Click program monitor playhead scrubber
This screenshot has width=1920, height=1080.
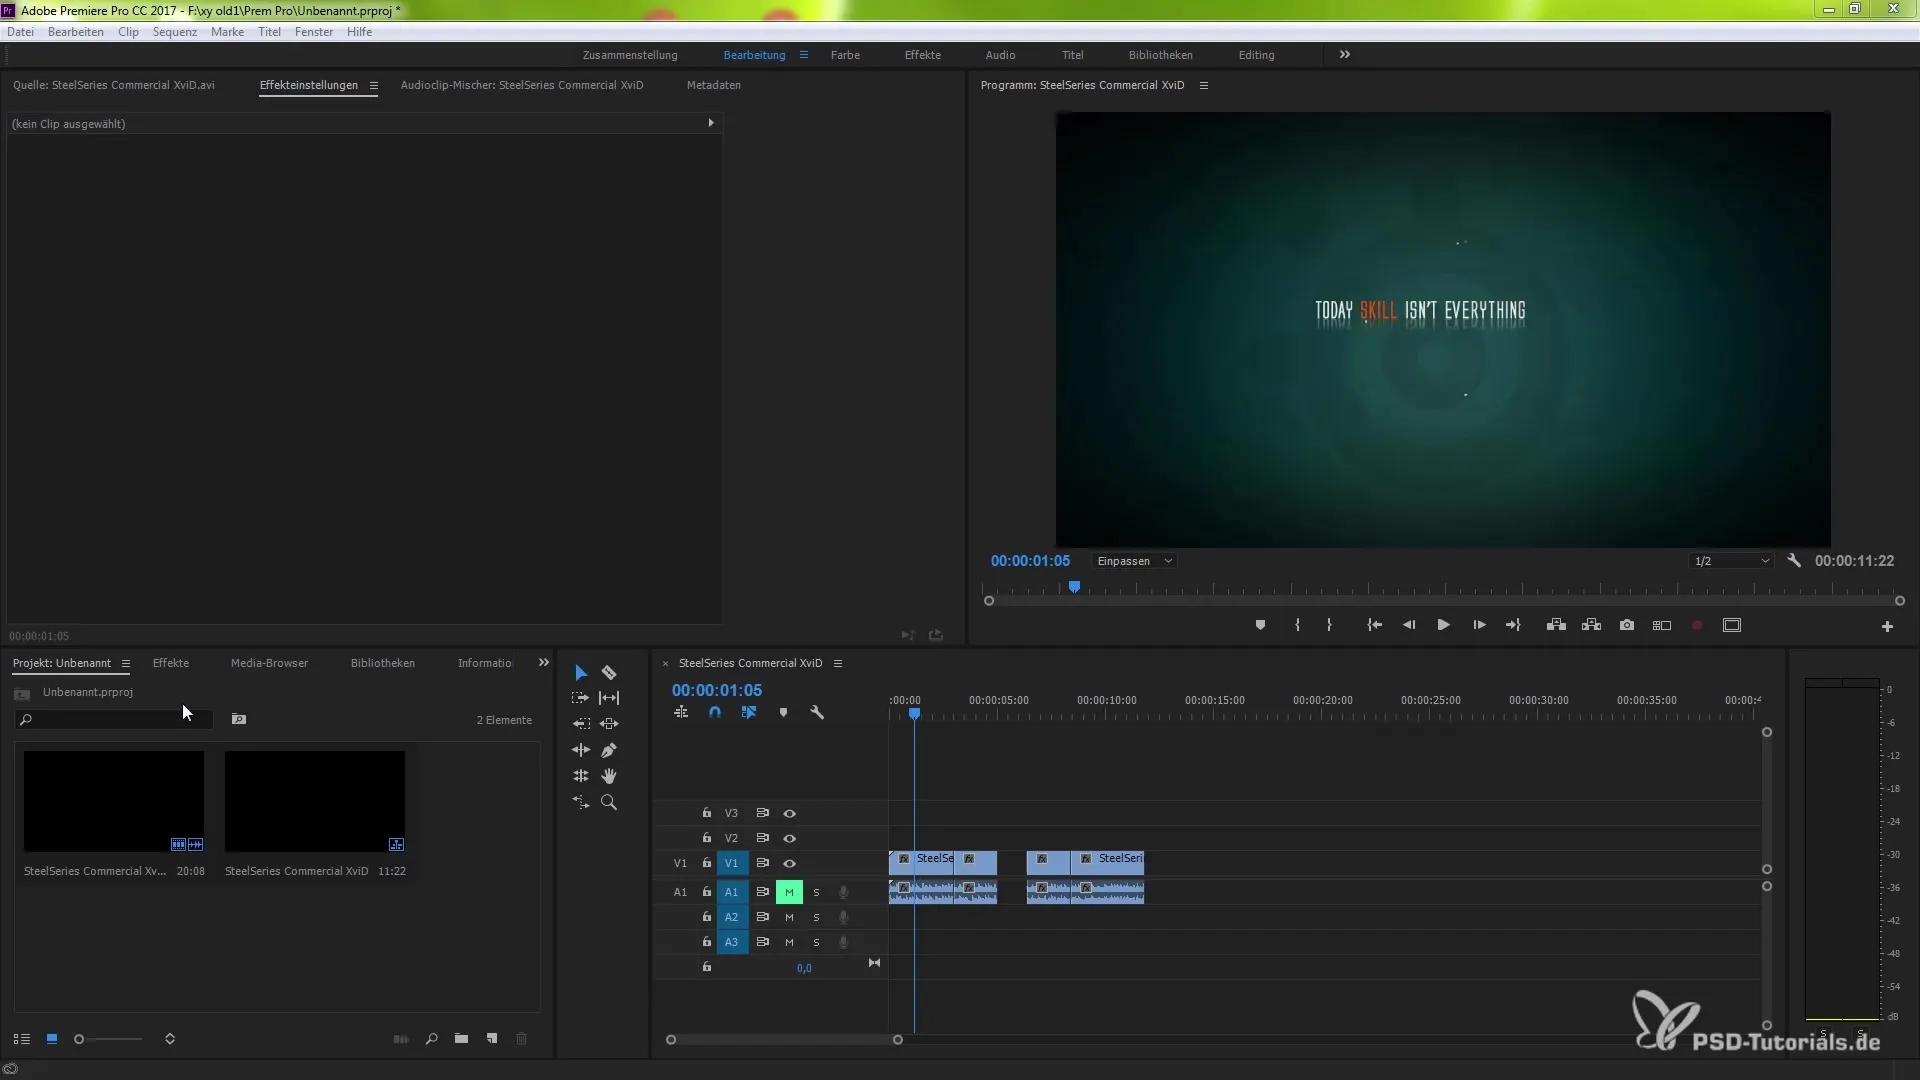coord(1074,587)
